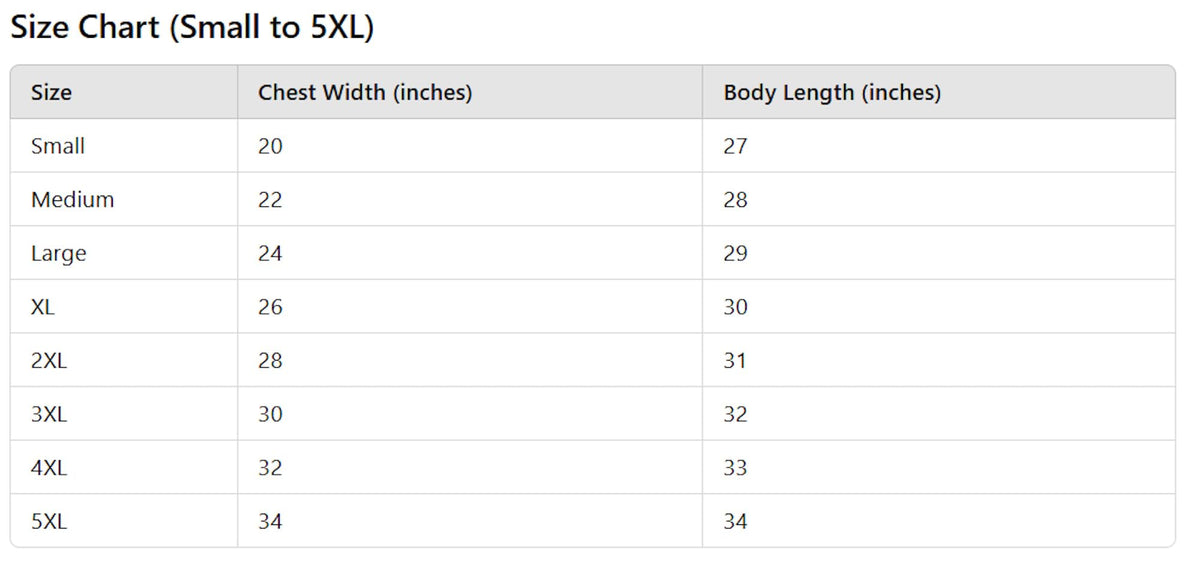This screenshot has width=1200, height=561.
Task: Click chest width value 32 for 4XL
Action: click(270, 468)
